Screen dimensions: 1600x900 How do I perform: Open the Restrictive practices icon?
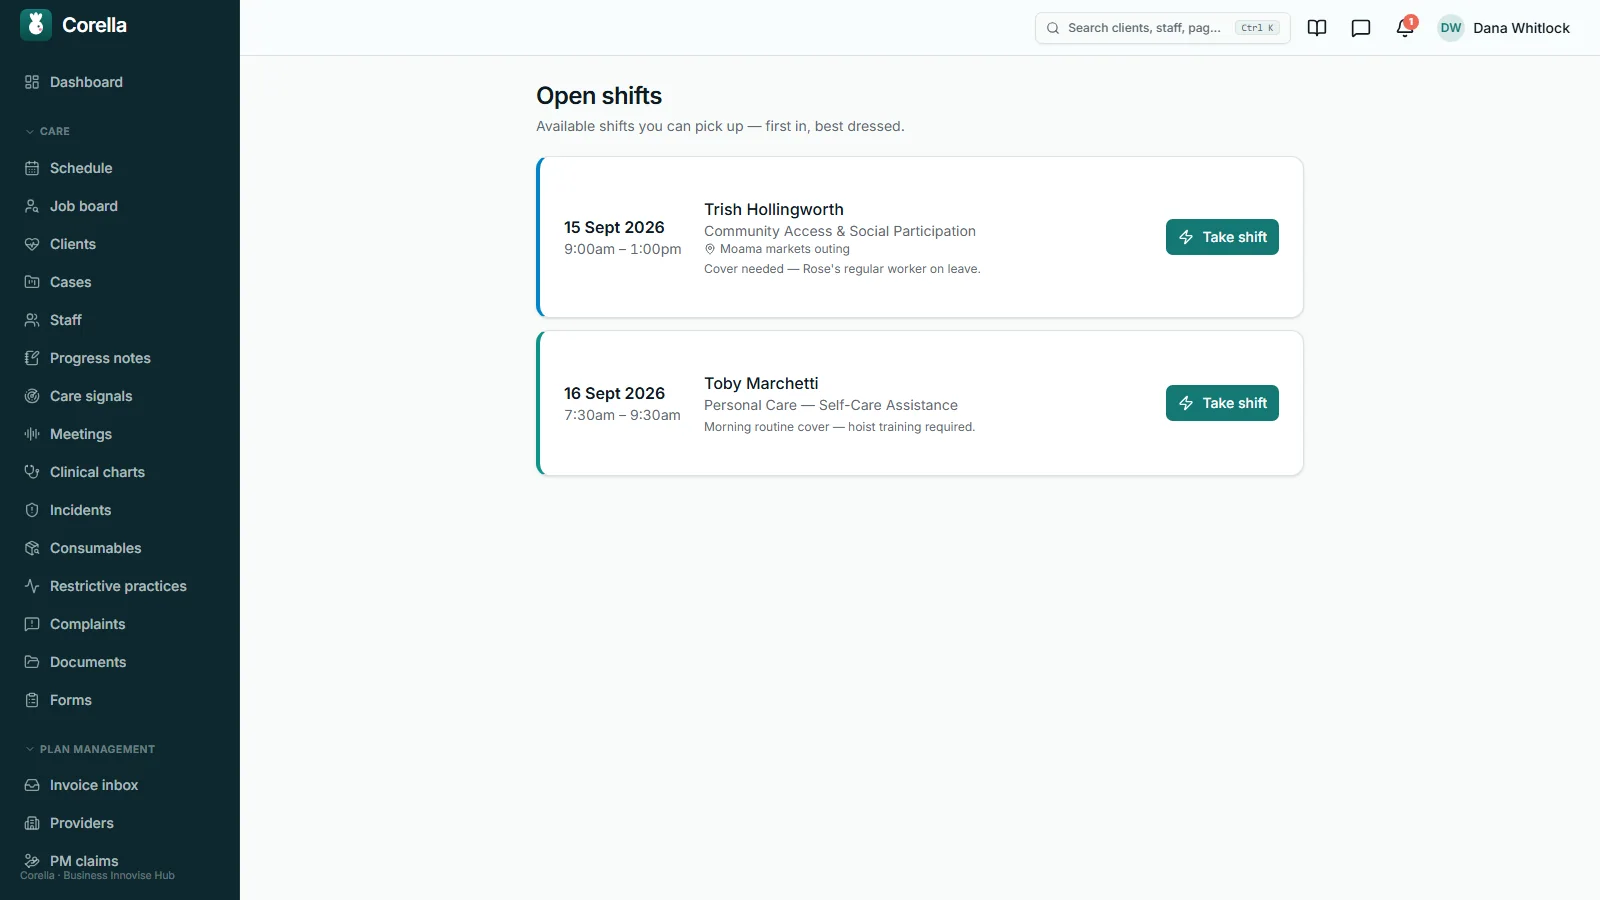[x=32, y=586]
